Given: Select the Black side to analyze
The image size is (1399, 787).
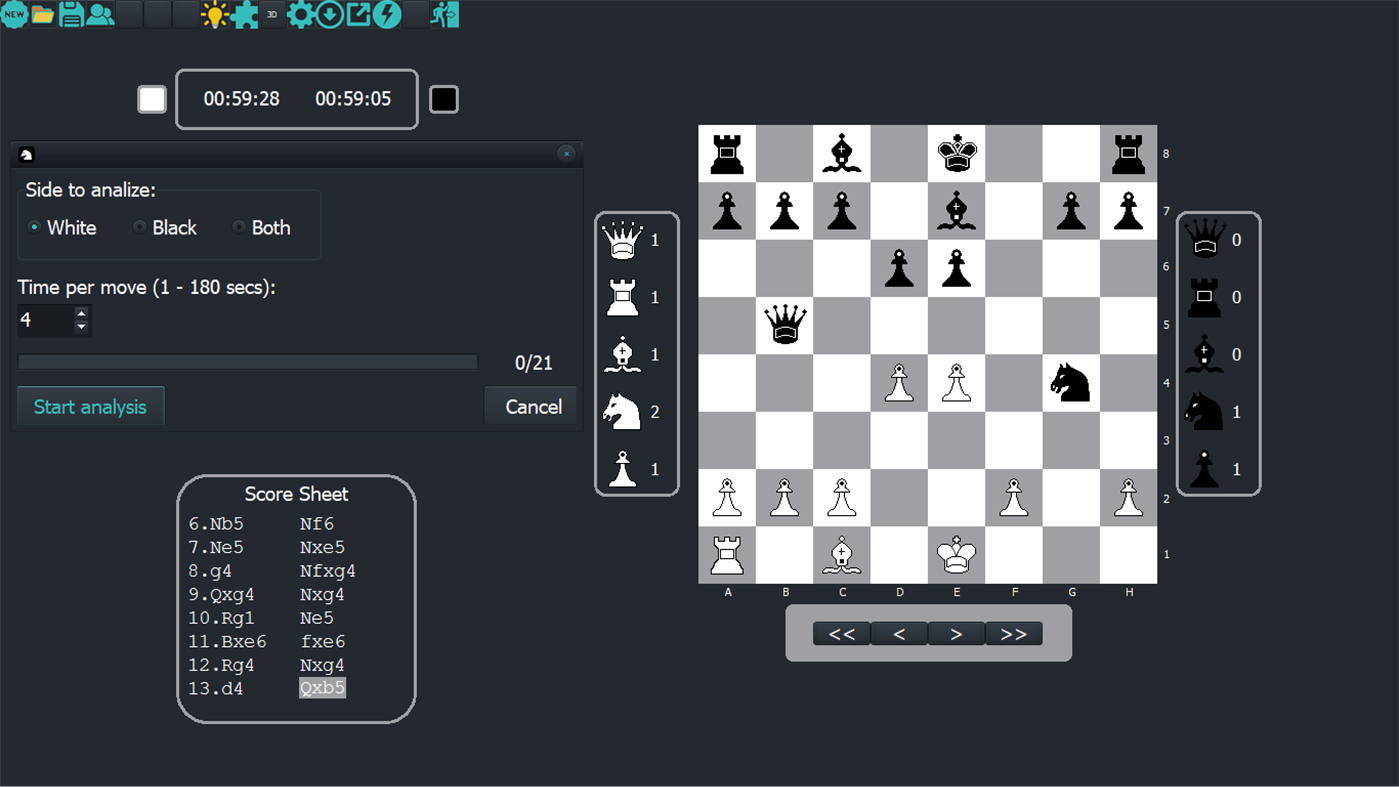Looking at the screenshot, I should click(139, 228).
